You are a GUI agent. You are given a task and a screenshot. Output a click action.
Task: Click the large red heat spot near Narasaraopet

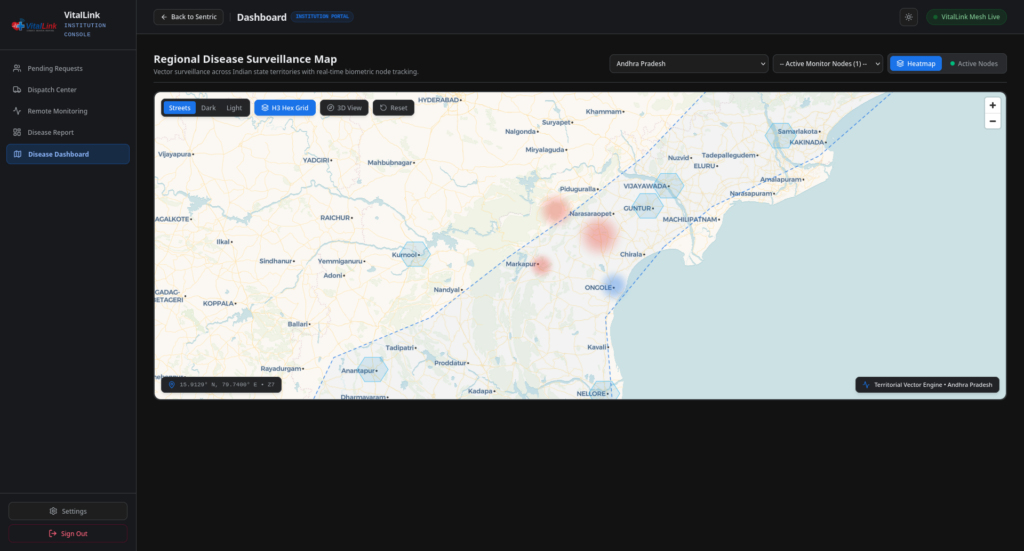point(598,235)
